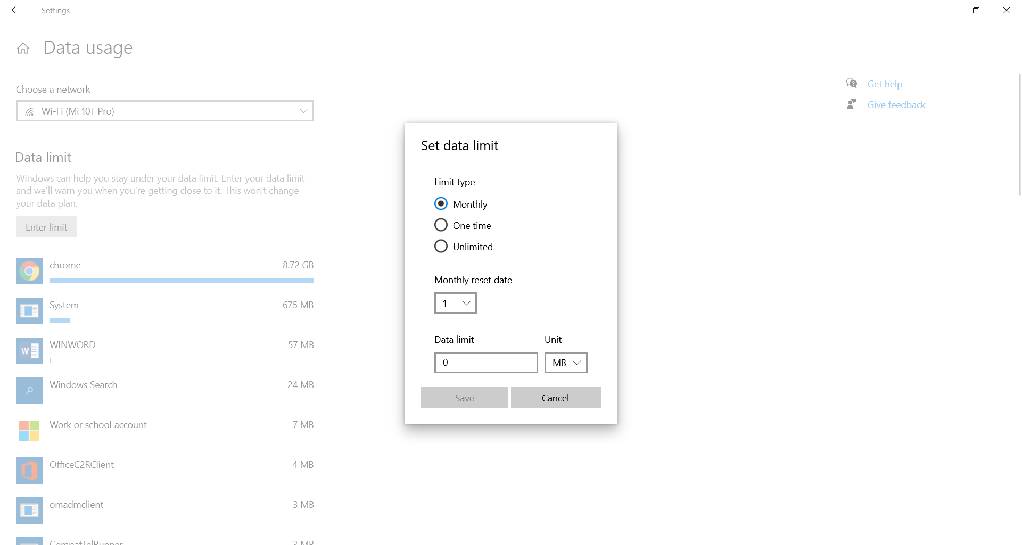Viewport: 1022px width, 545px height.
Task: Click the Give feedback icon
Action: point(851,104)
